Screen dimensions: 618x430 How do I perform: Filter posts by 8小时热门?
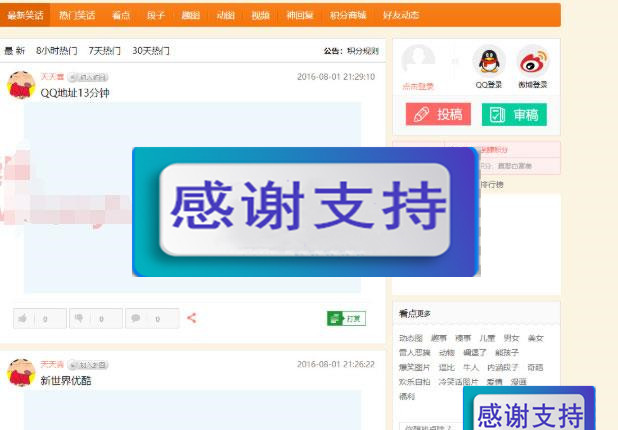point(57,50)
